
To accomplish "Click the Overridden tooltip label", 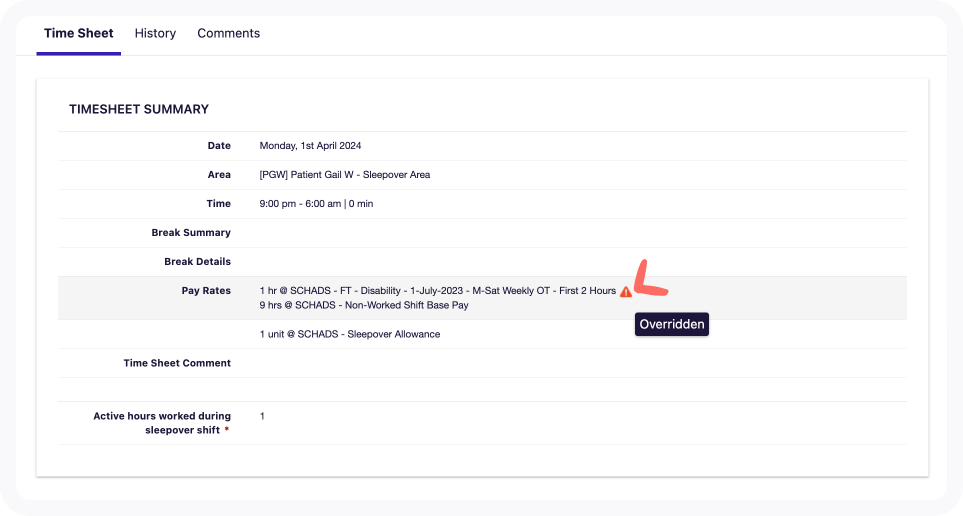I will pyautogui.click(x=672, y=324).
